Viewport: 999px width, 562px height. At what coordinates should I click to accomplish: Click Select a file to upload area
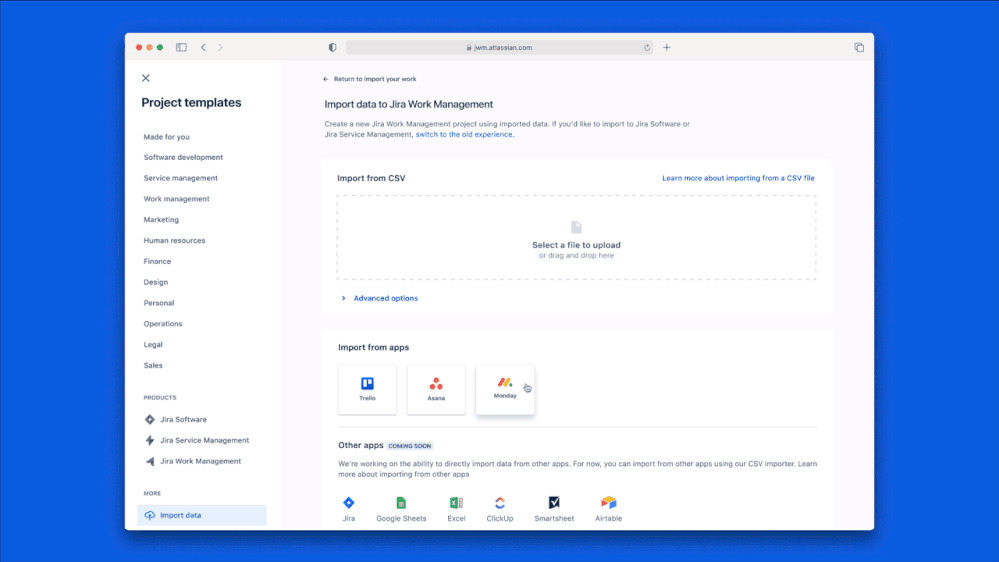pos(576,238)
